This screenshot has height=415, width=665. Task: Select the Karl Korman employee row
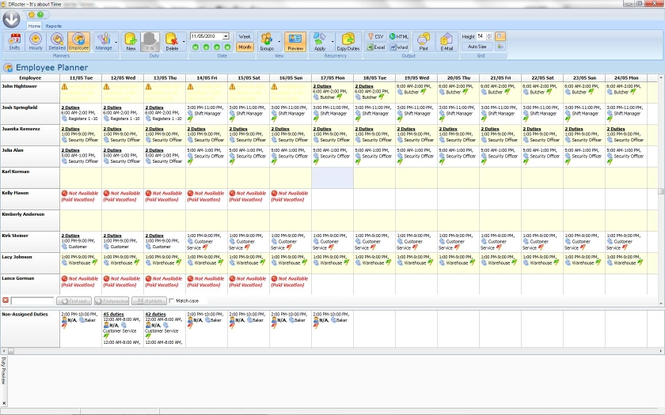30,178
